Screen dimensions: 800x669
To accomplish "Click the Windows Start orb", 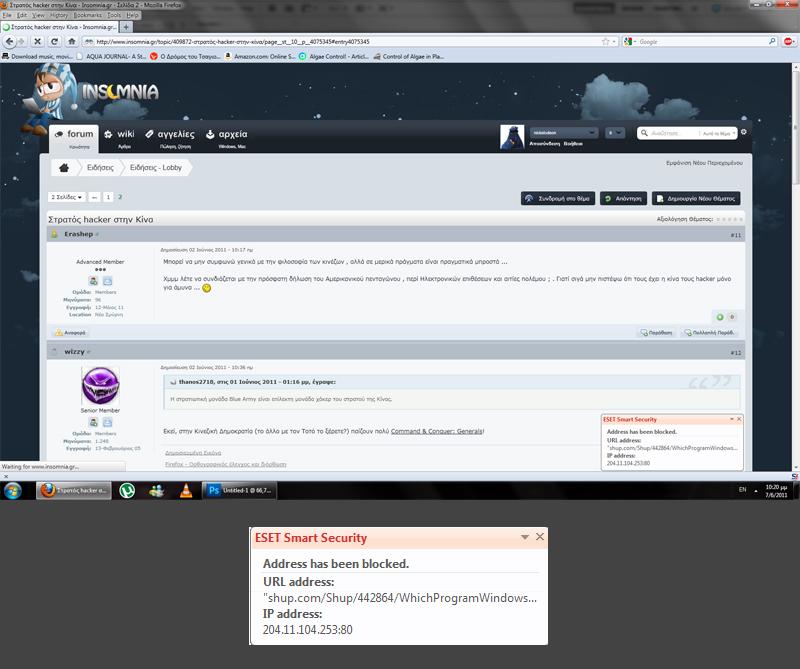I will (x=13, y=491).
